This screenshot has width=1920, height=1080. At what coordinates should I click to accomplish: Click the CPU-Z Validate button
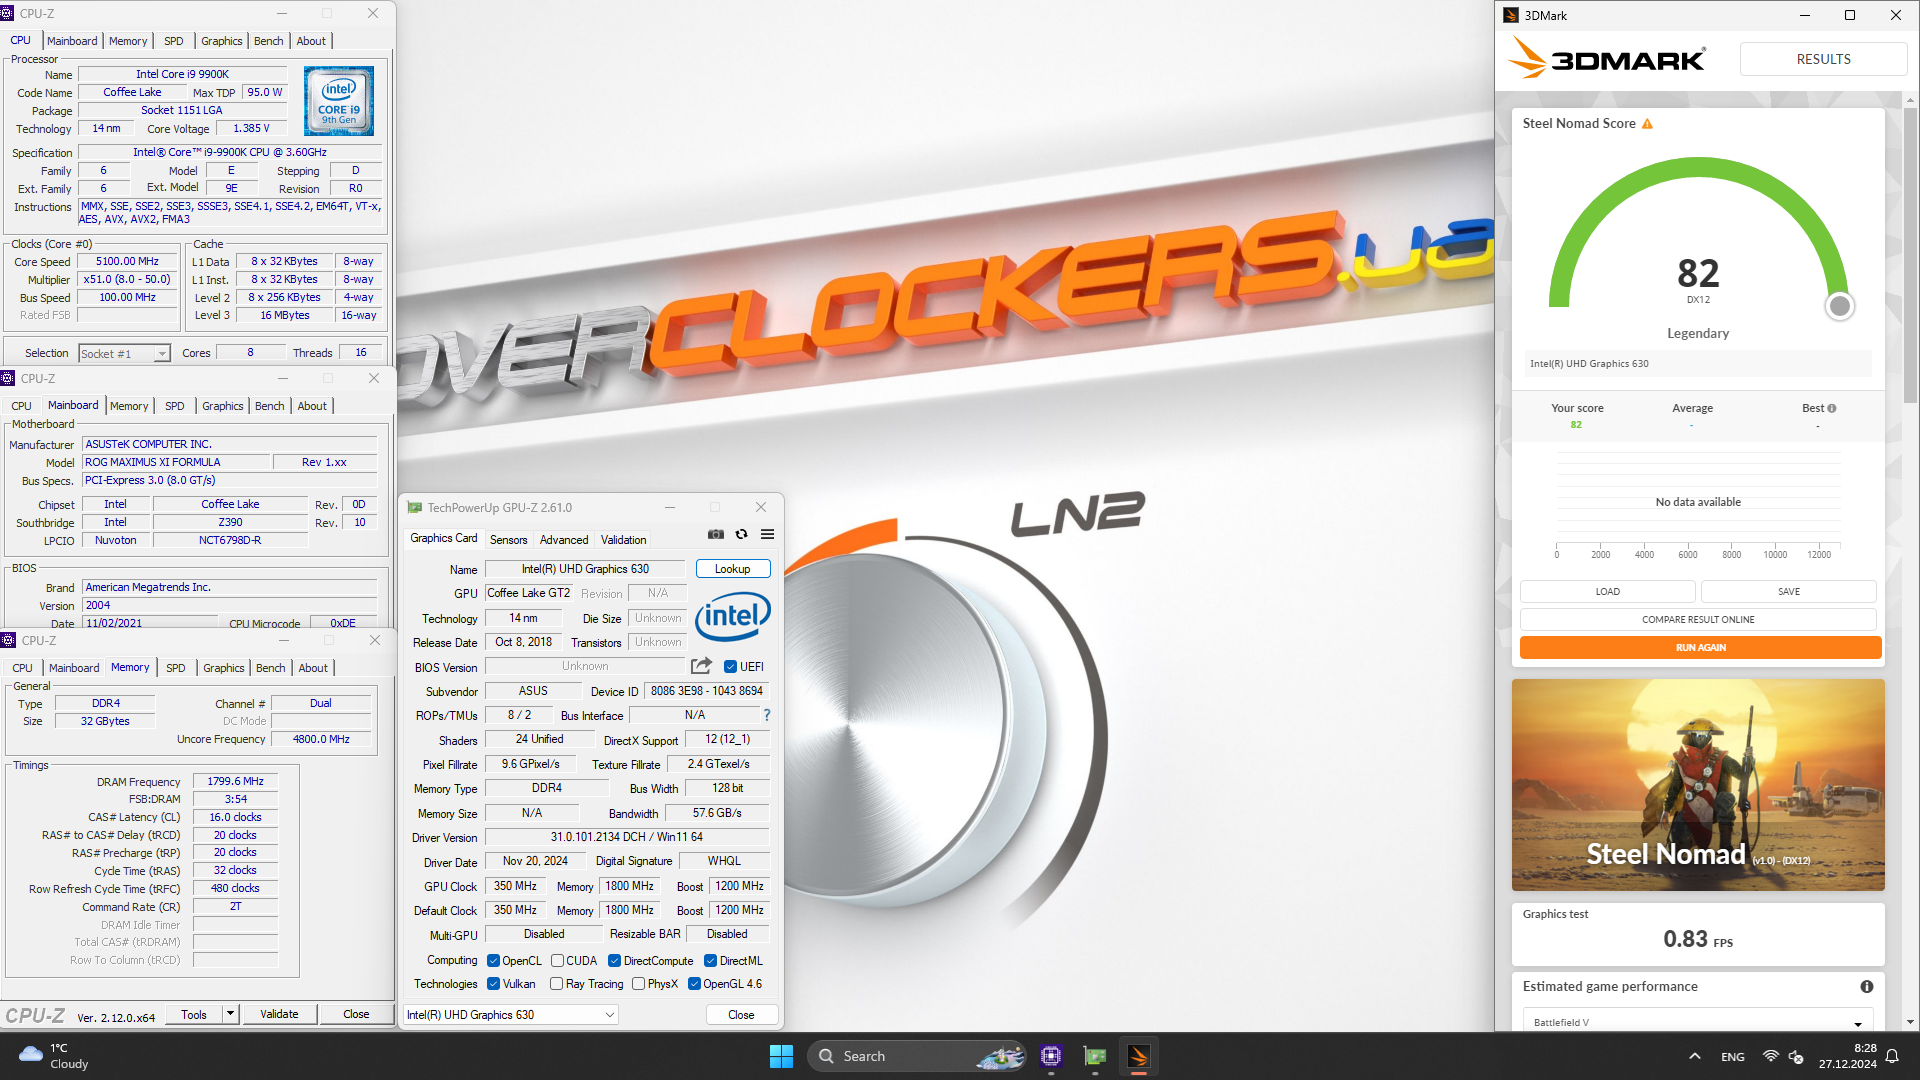(279, 1014)
